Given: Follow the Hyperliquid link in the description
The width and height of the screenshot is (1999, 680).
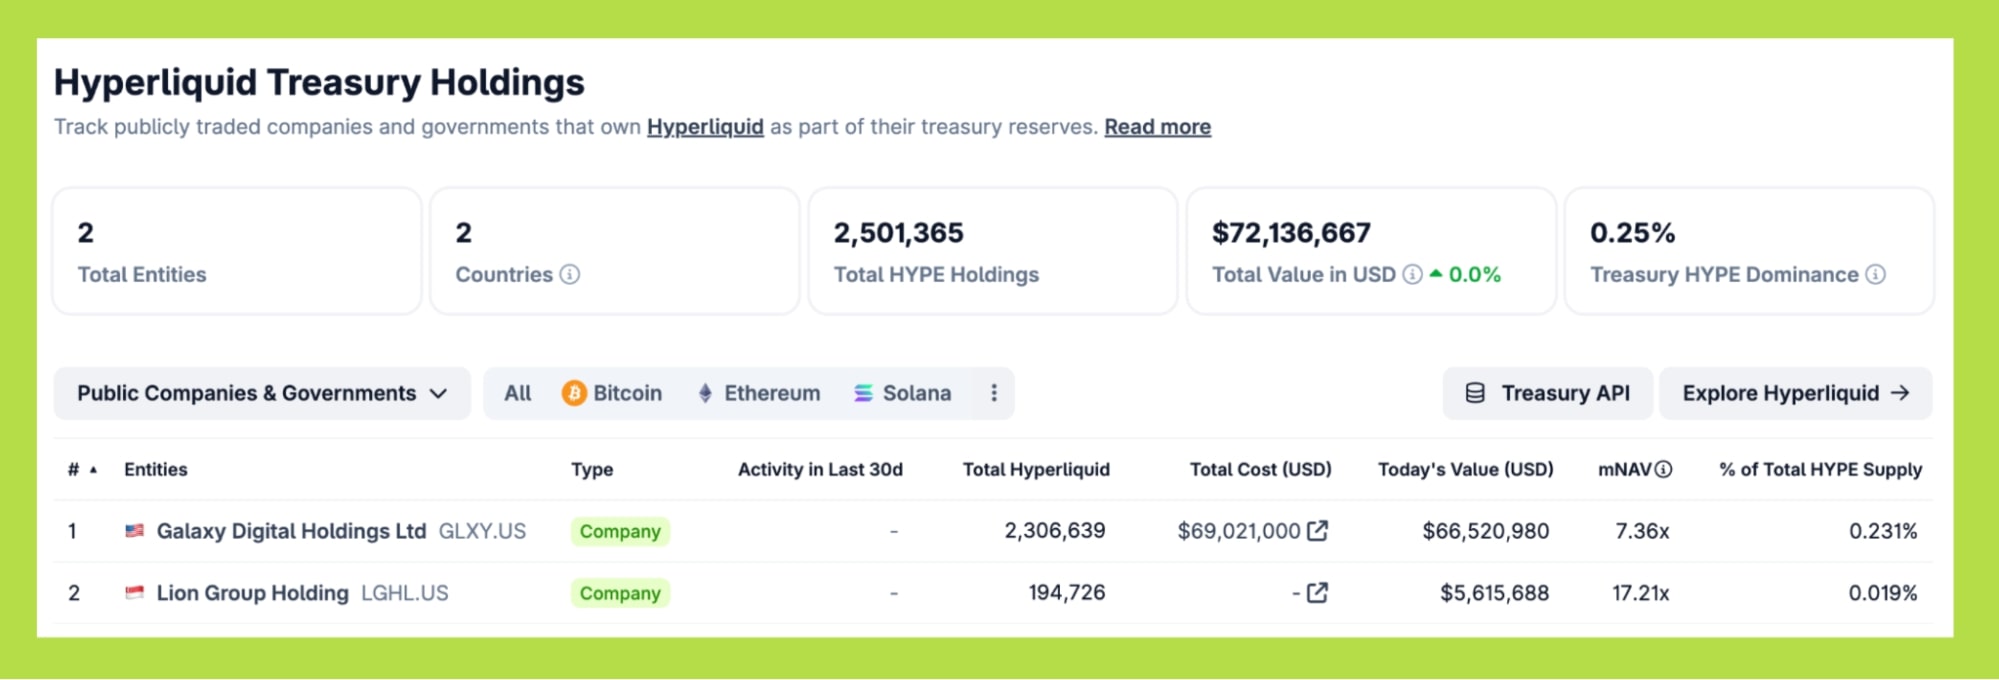Looking at the screenshot, I should [x=705, y=127].
